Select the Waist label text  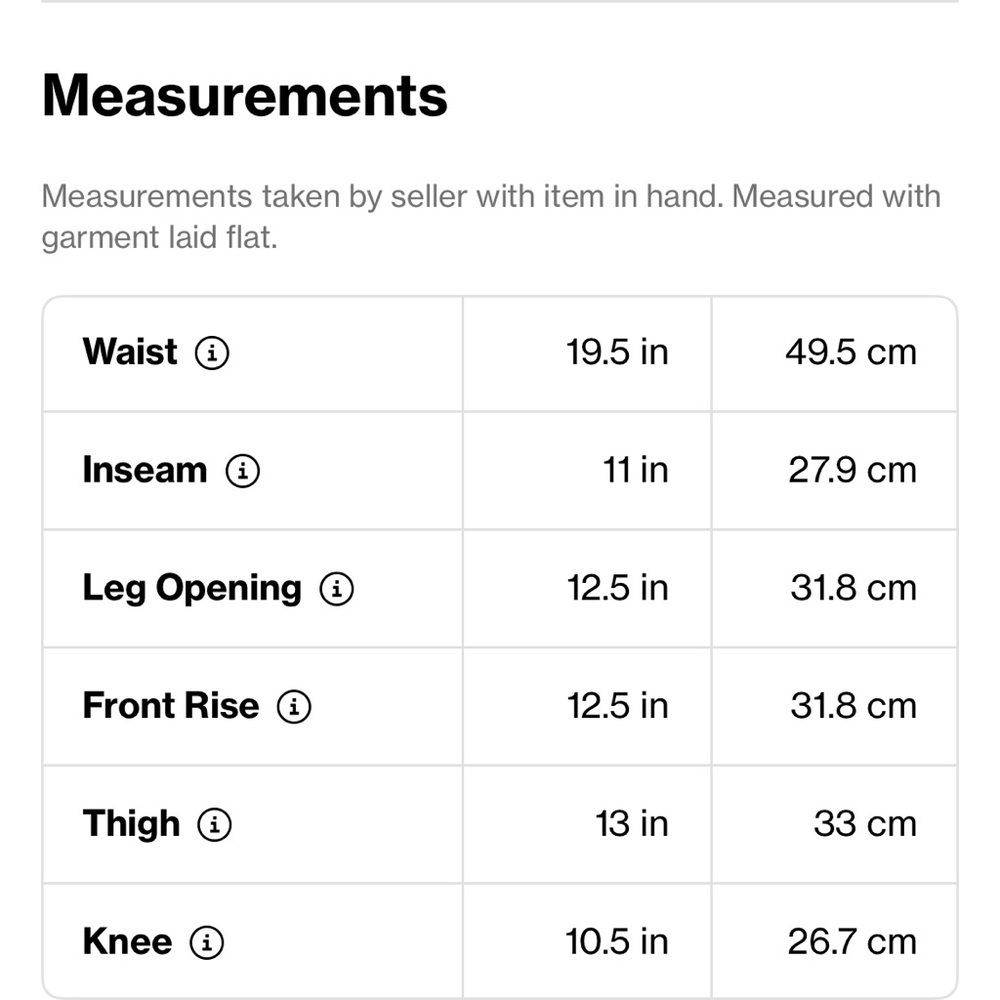130,351
